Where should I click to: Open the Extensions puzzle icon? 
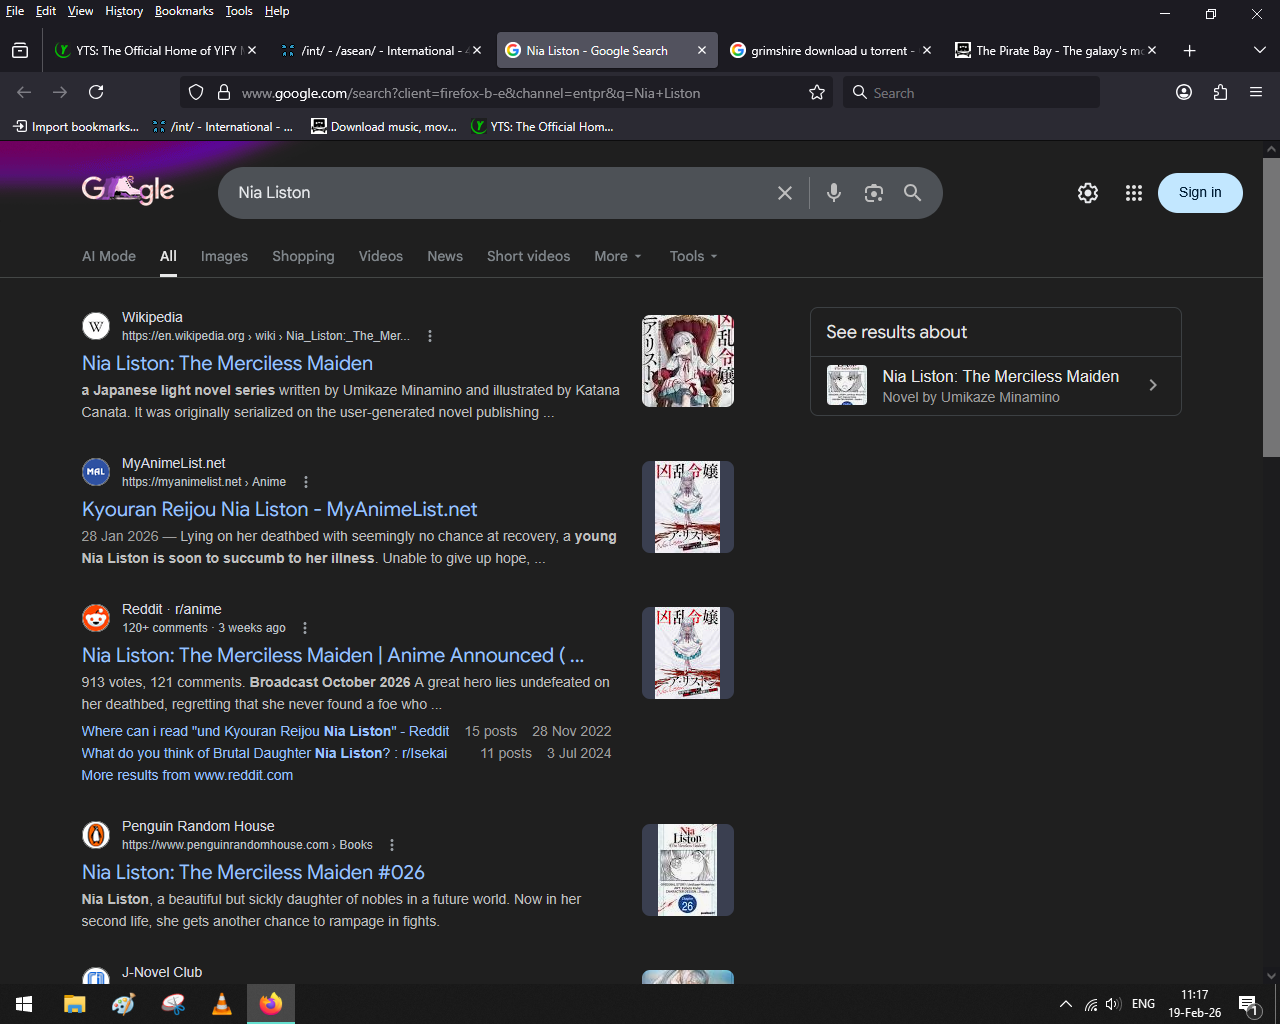tap(1220, 92)
